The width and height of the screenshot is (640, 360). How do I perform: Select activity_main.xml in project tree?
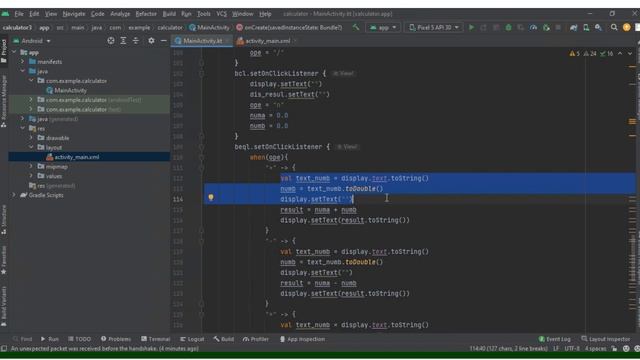coord(77,157)
